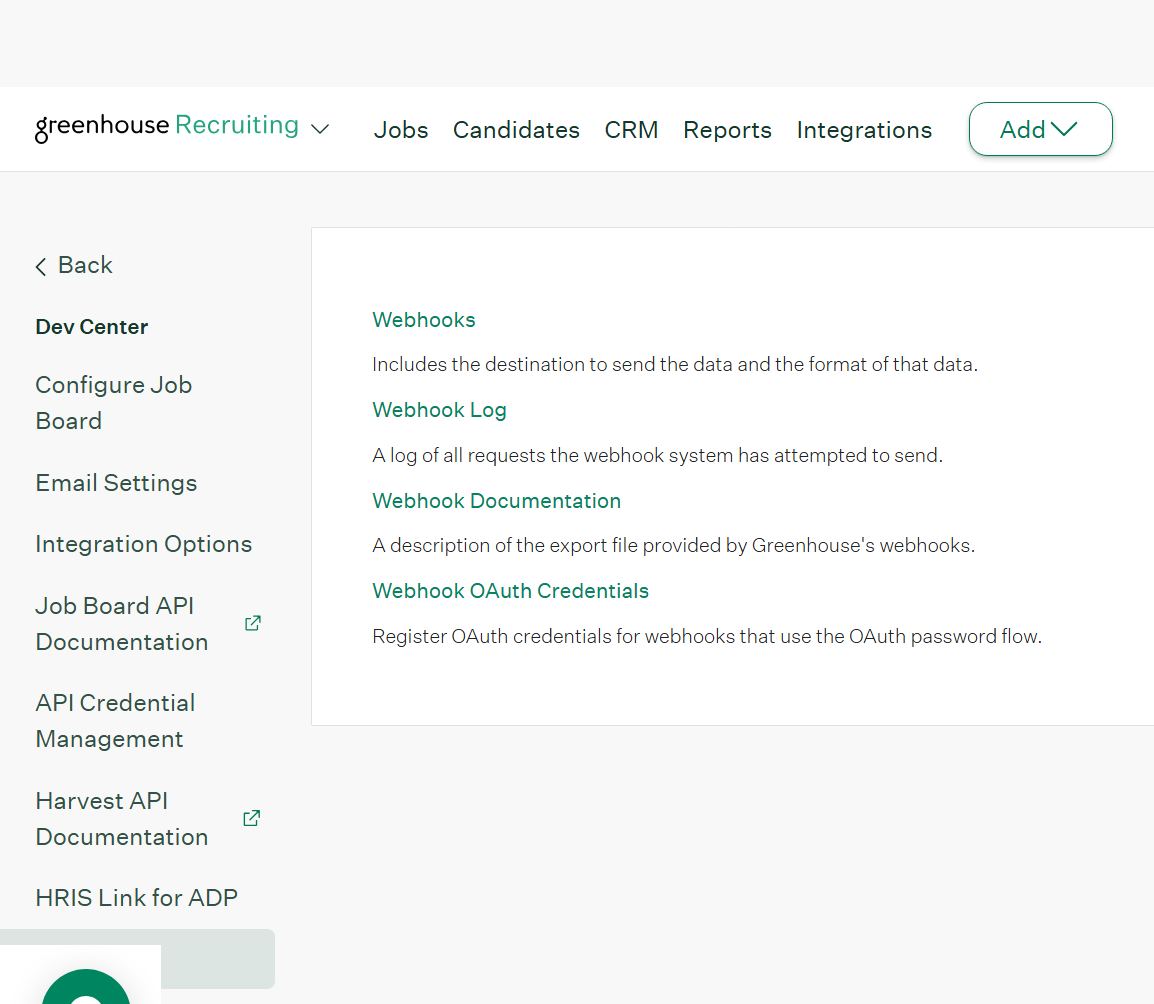Open Email Settings in sidebar
The image size is (1154, 1004).
pos(116,483)
